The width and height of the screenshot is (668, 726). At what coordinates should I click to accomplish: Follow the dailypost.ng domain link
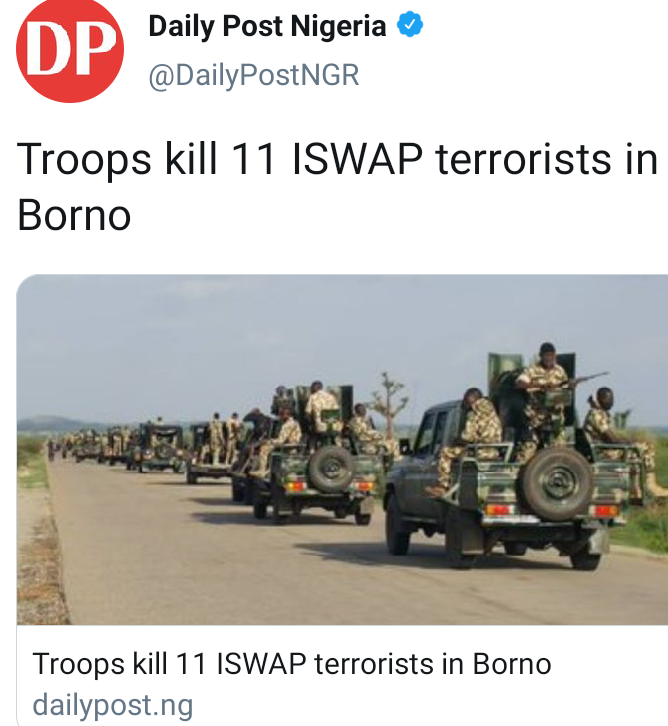pos(112,706)
